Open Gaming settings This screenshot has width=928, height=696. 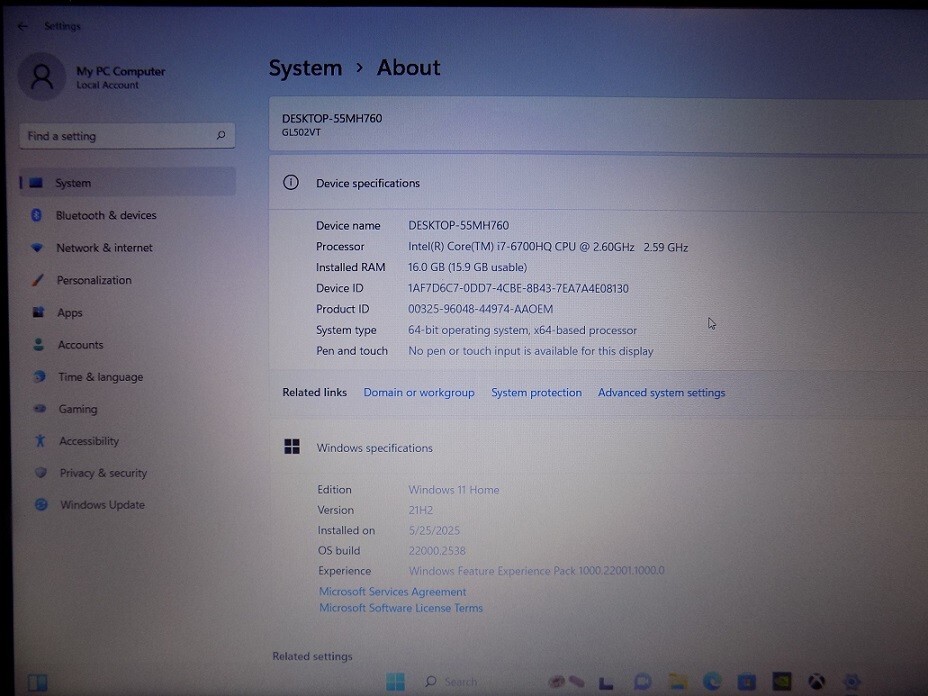click(78, 409)
